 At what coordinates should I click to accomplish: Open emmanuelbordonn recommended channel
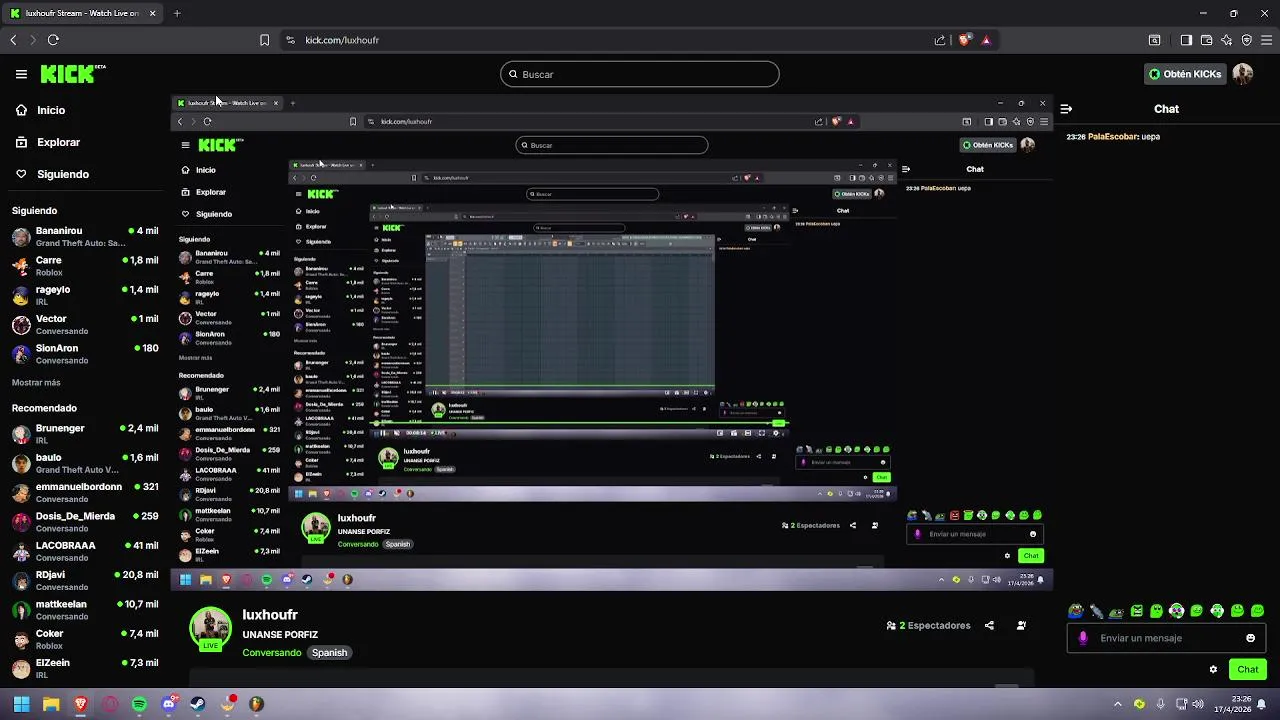(x=84, y=493)
